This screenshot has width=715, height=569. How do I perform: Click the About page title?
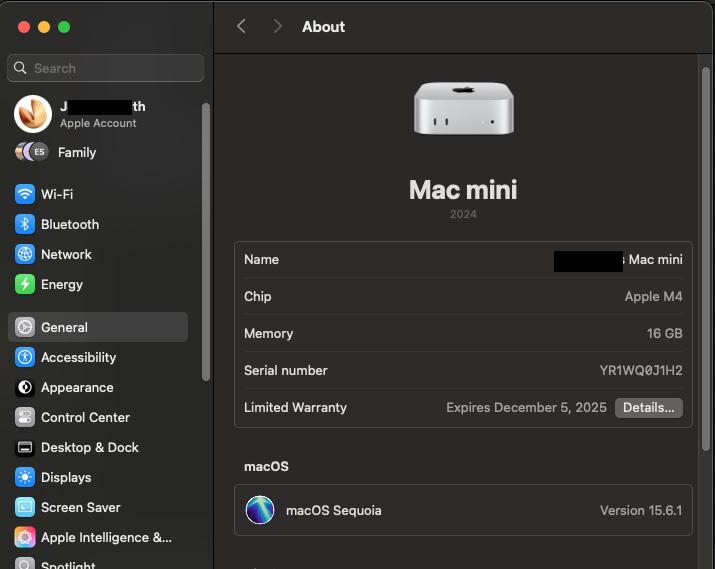pos(323,26)
